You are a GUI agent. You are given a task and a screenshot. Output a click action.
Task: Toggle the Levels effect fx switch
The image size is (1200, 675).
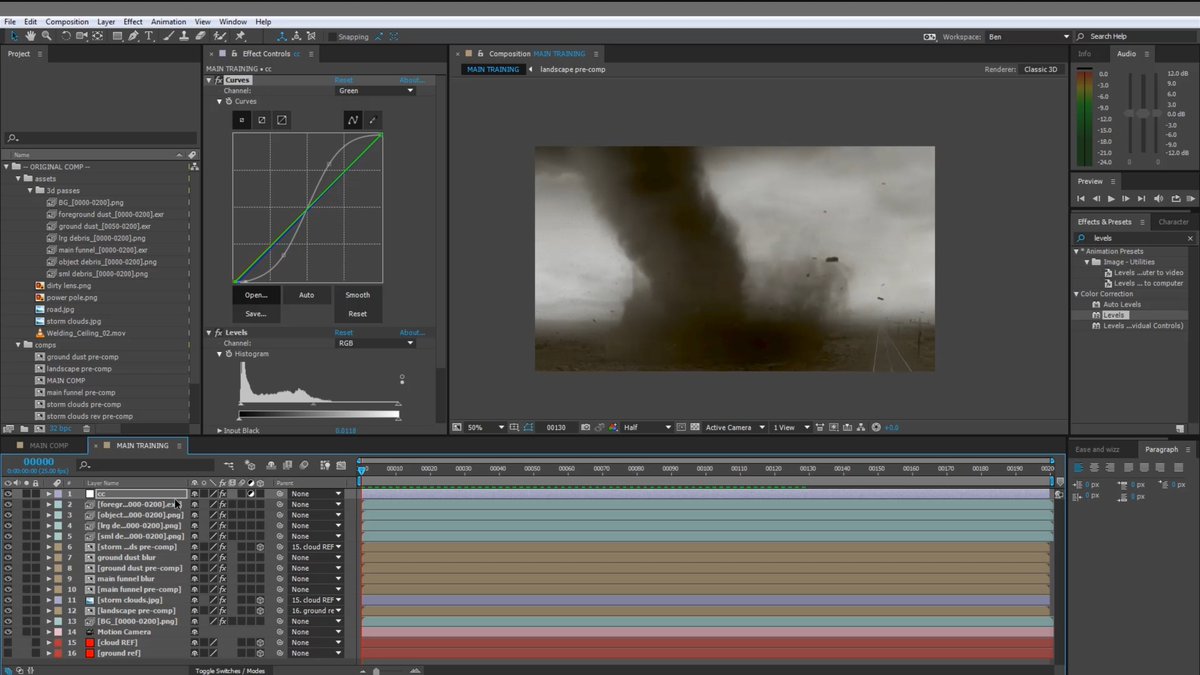click(219, 332)
